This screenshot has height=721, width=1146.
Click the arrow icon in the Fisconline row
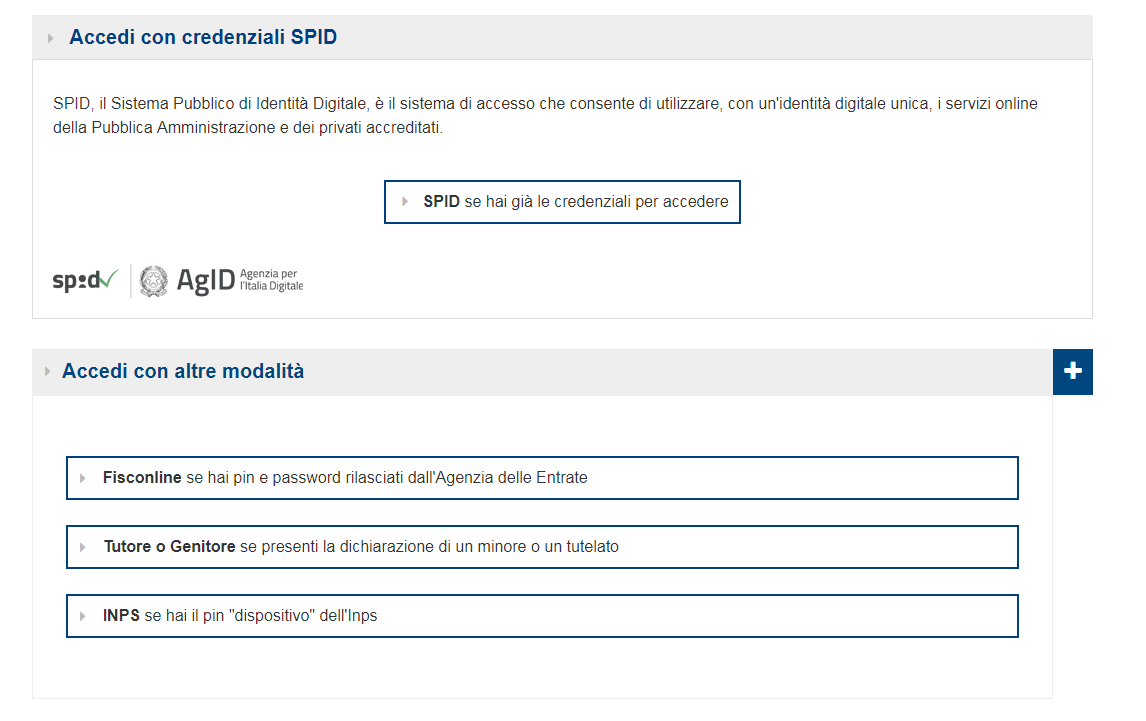click(83, 478)
